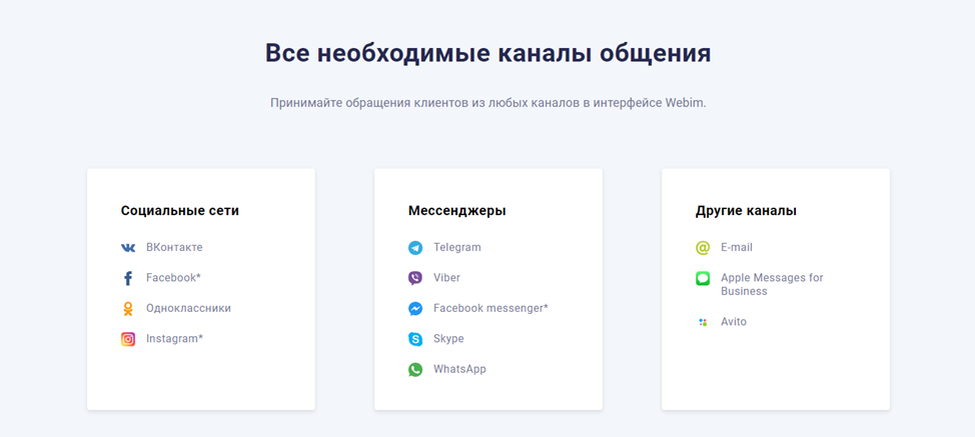Screen dimensions: 975x437
Task: Click the subtitle mentioning Webim interface
Action: coord(488,103)
